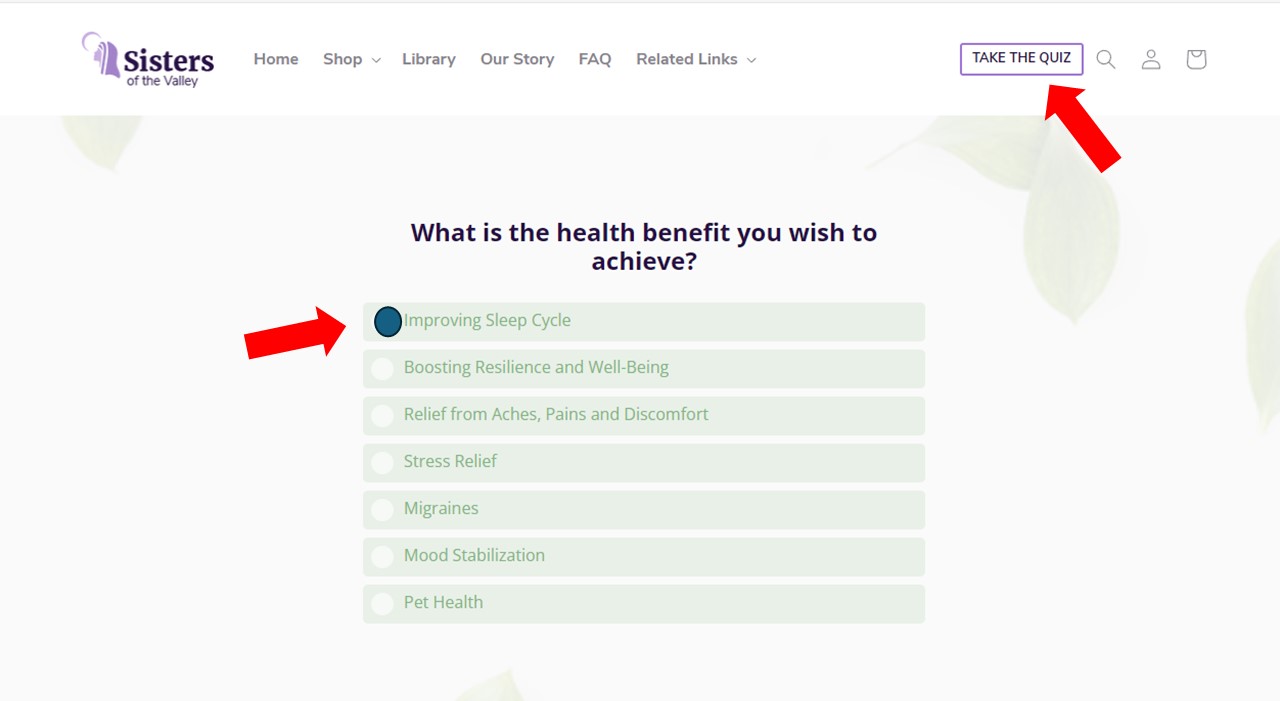Open the shopping cart icon
Screen dimensions: 1280x701
[1196, 59]
